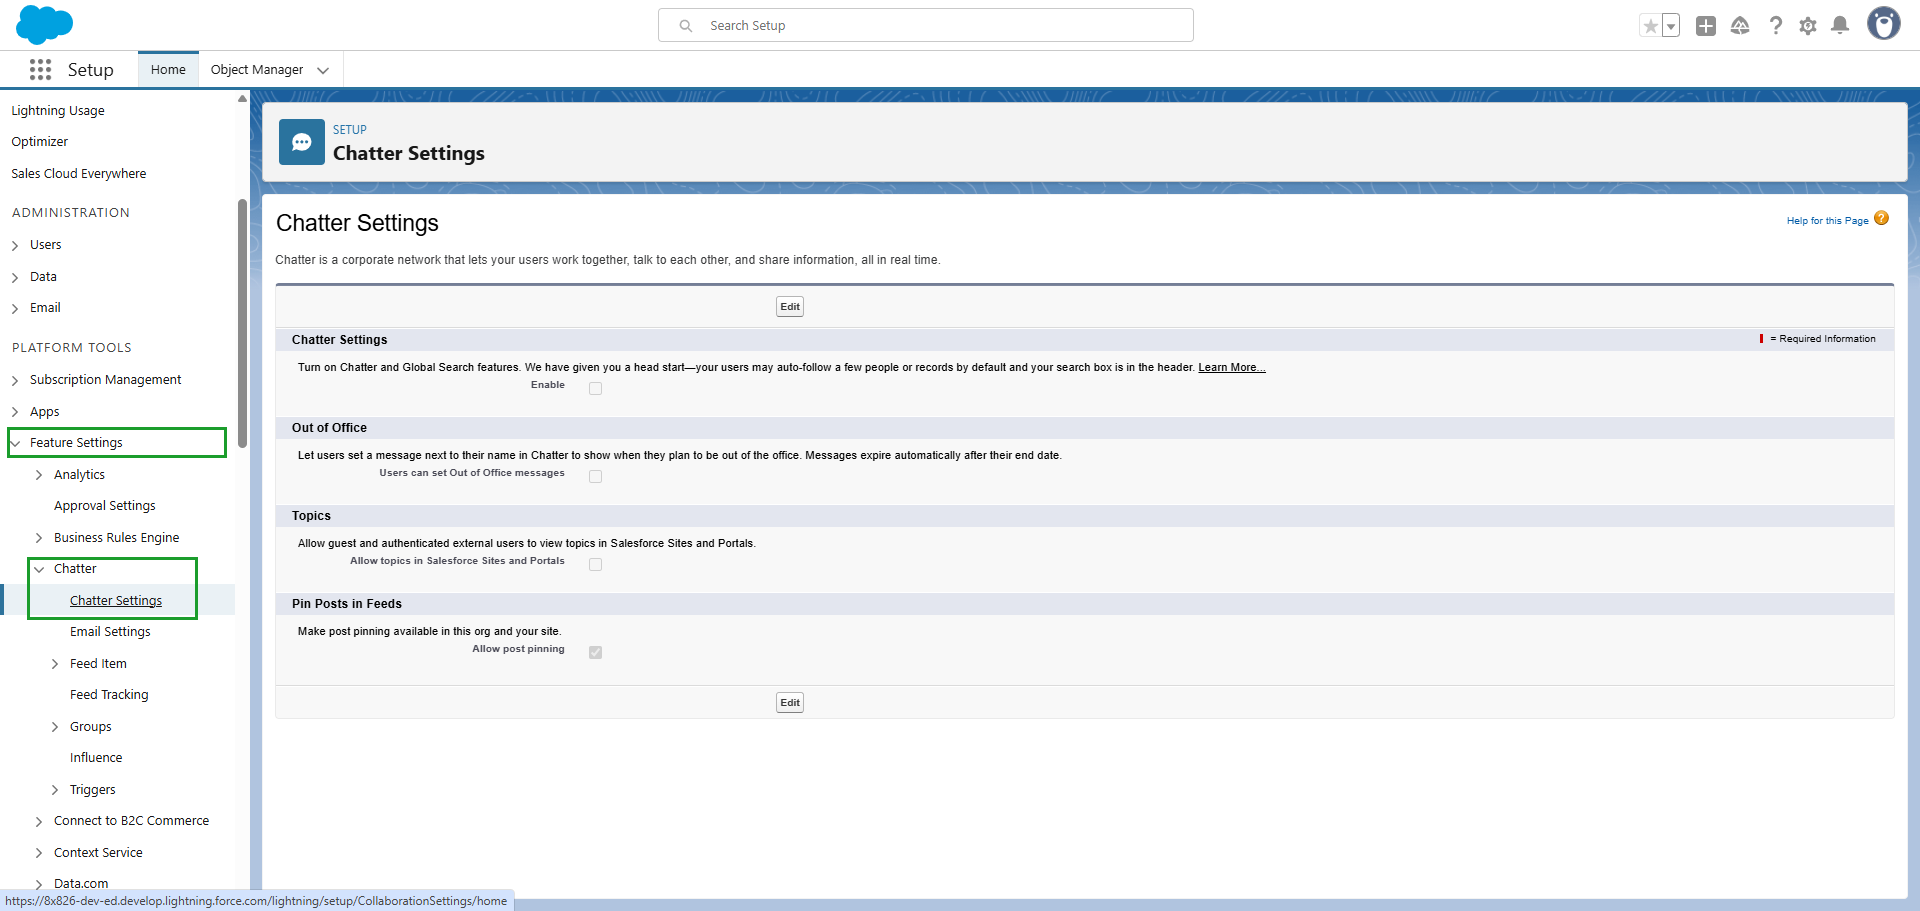Open the Setup gear icon
Screen dimensions: 1920x911
coord(1808,26)
